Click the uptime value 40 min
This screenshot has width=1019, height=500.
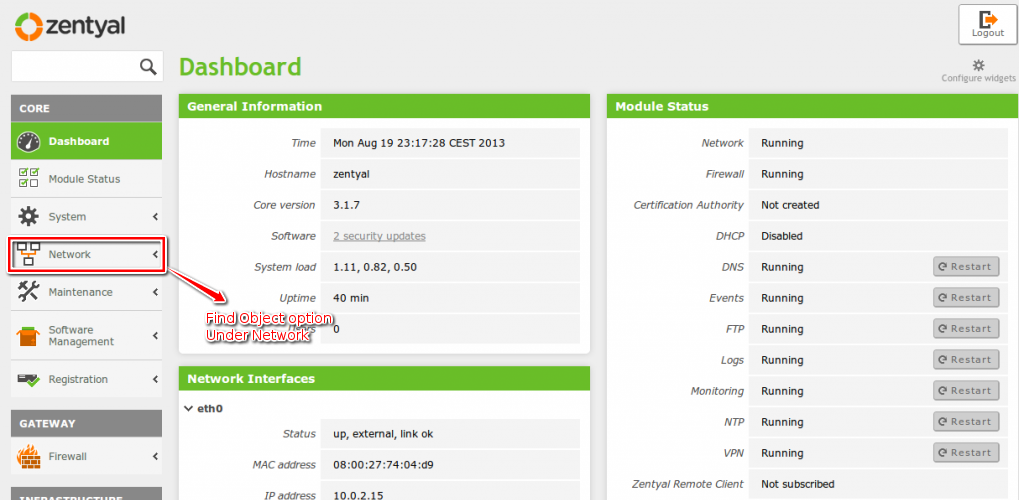pyautogui.click(x=351, y=298)
